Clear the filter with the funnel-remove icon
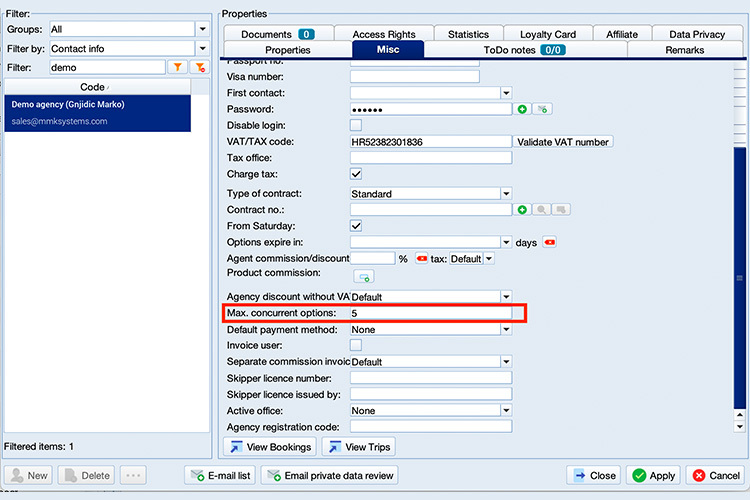Viewport: 750px width, 500px height. (200, 68)
